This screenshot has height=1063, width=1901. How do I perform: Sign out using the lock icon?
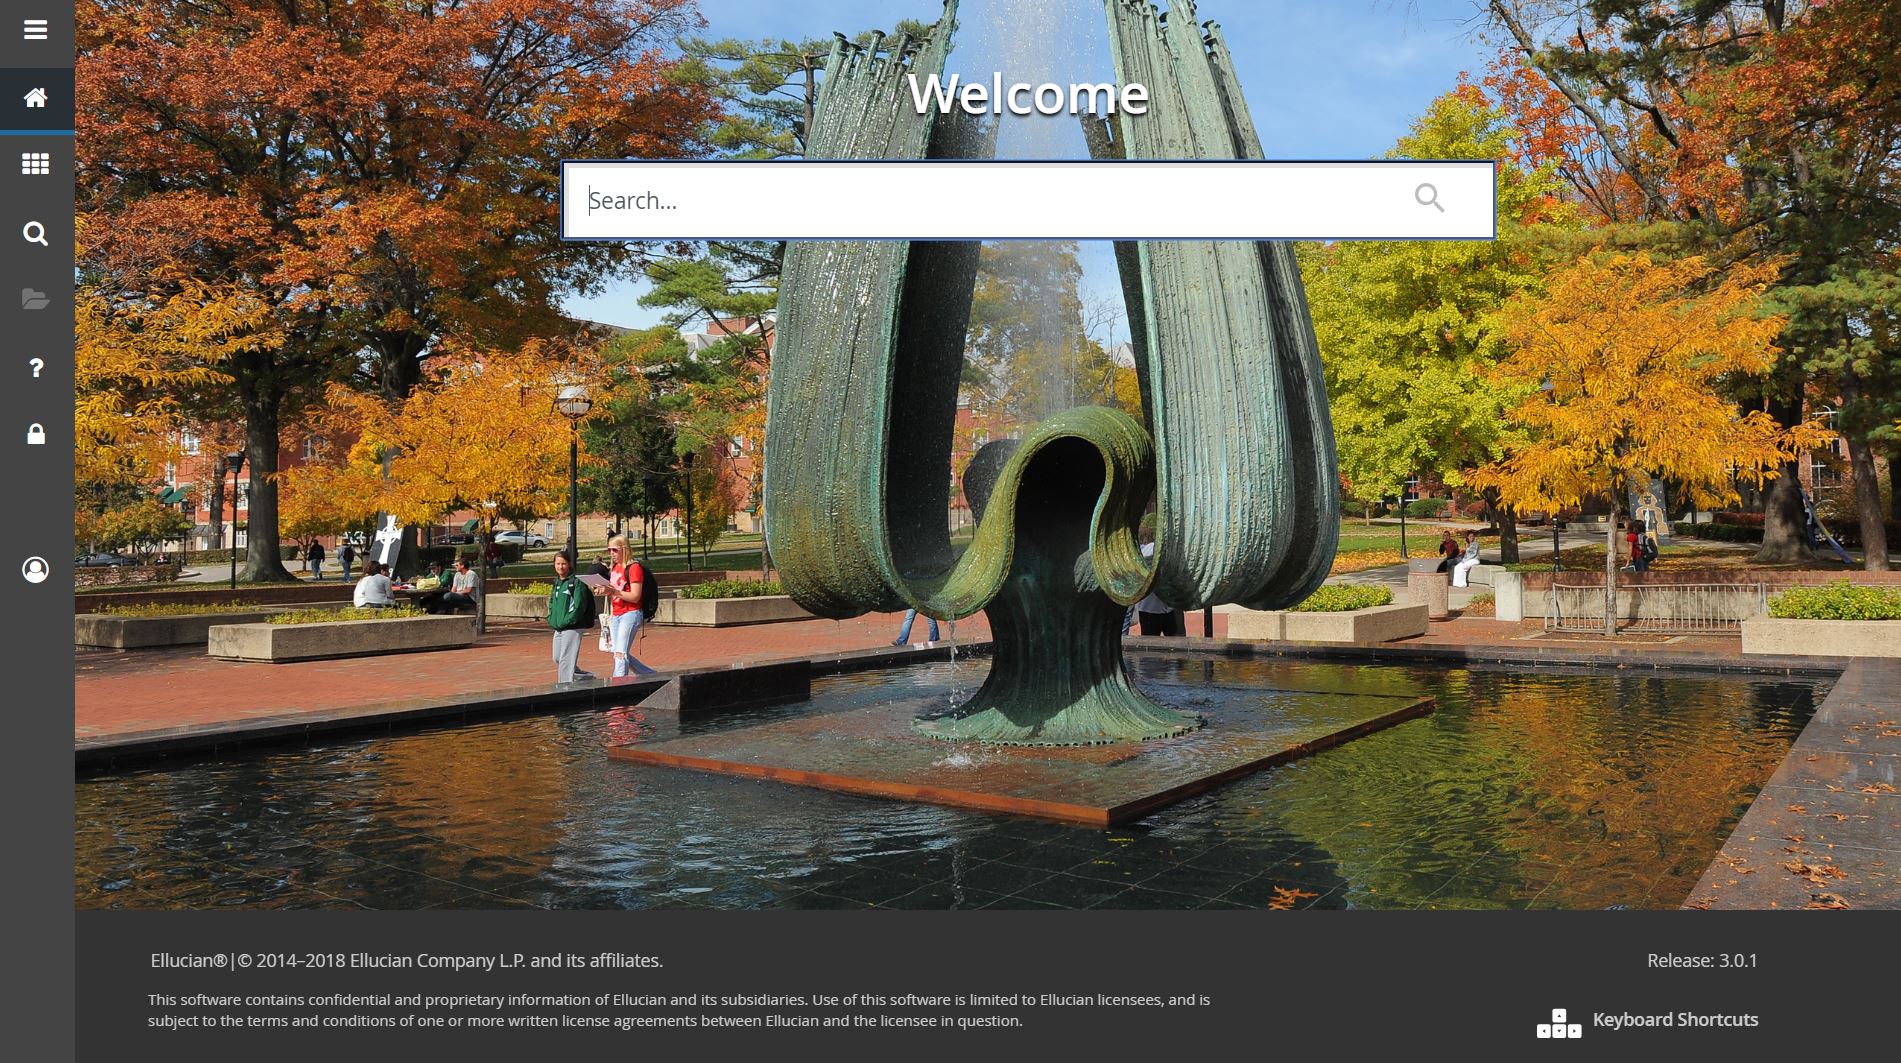(36, 434)
